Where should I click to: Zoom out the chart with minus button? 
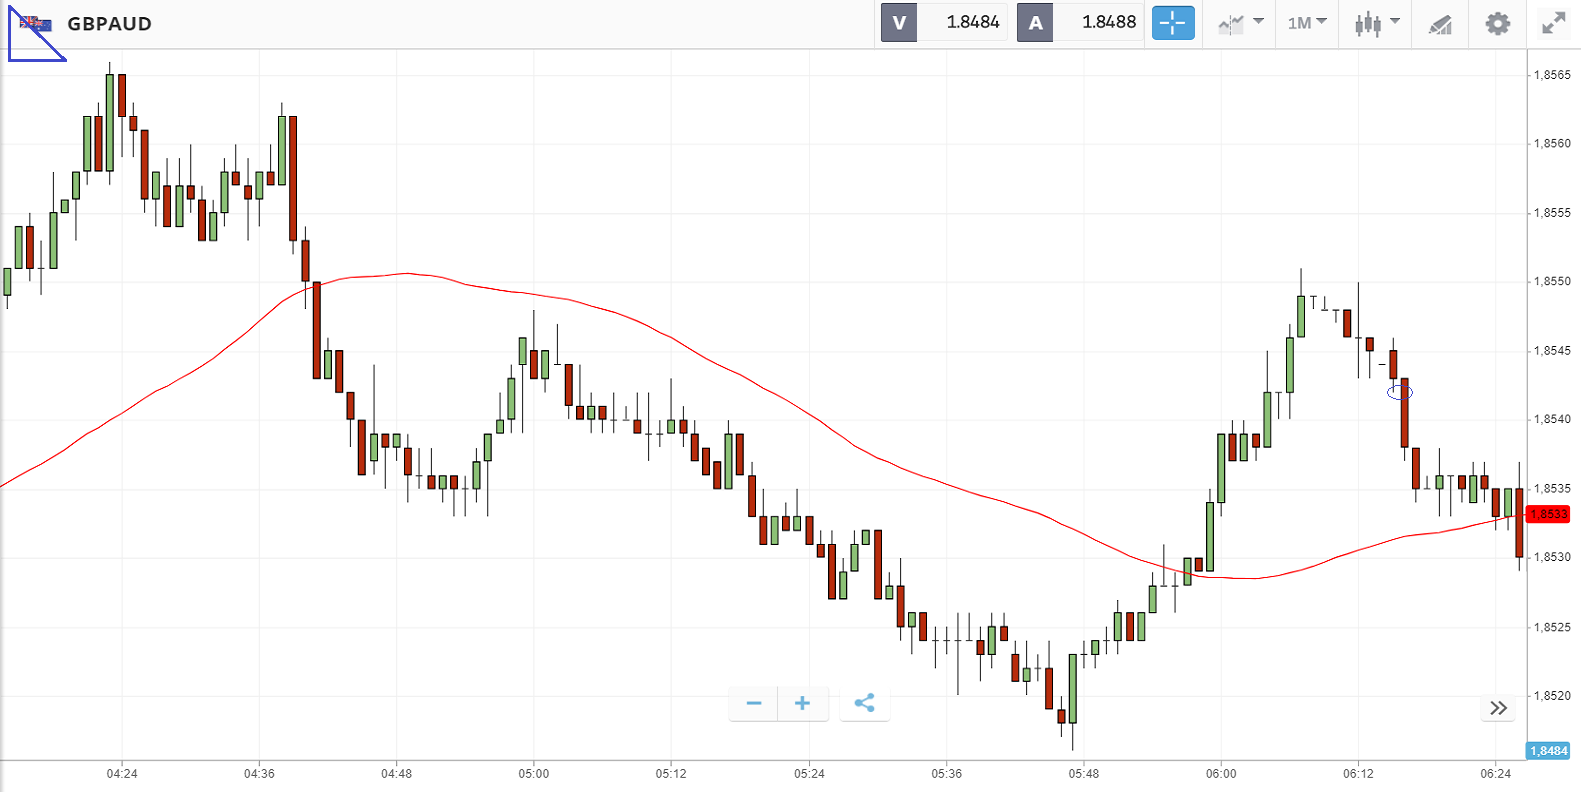click(754, 703)
